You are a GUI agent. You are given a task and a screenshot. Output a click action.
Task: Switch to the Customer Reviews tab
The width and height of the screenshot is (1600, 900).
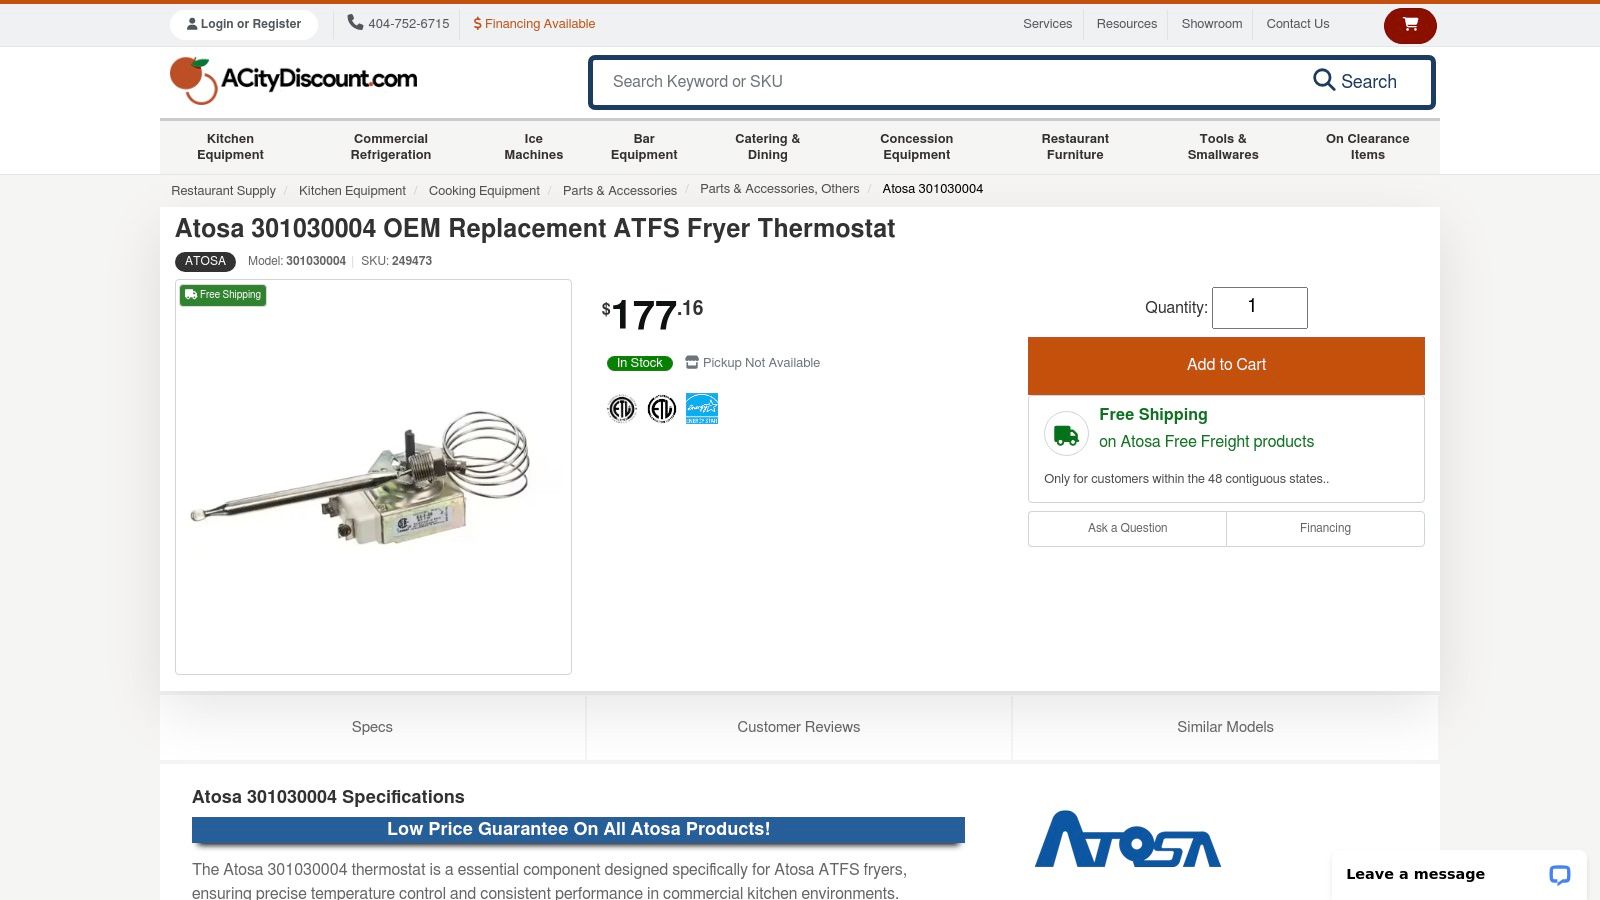pos(798,727)
